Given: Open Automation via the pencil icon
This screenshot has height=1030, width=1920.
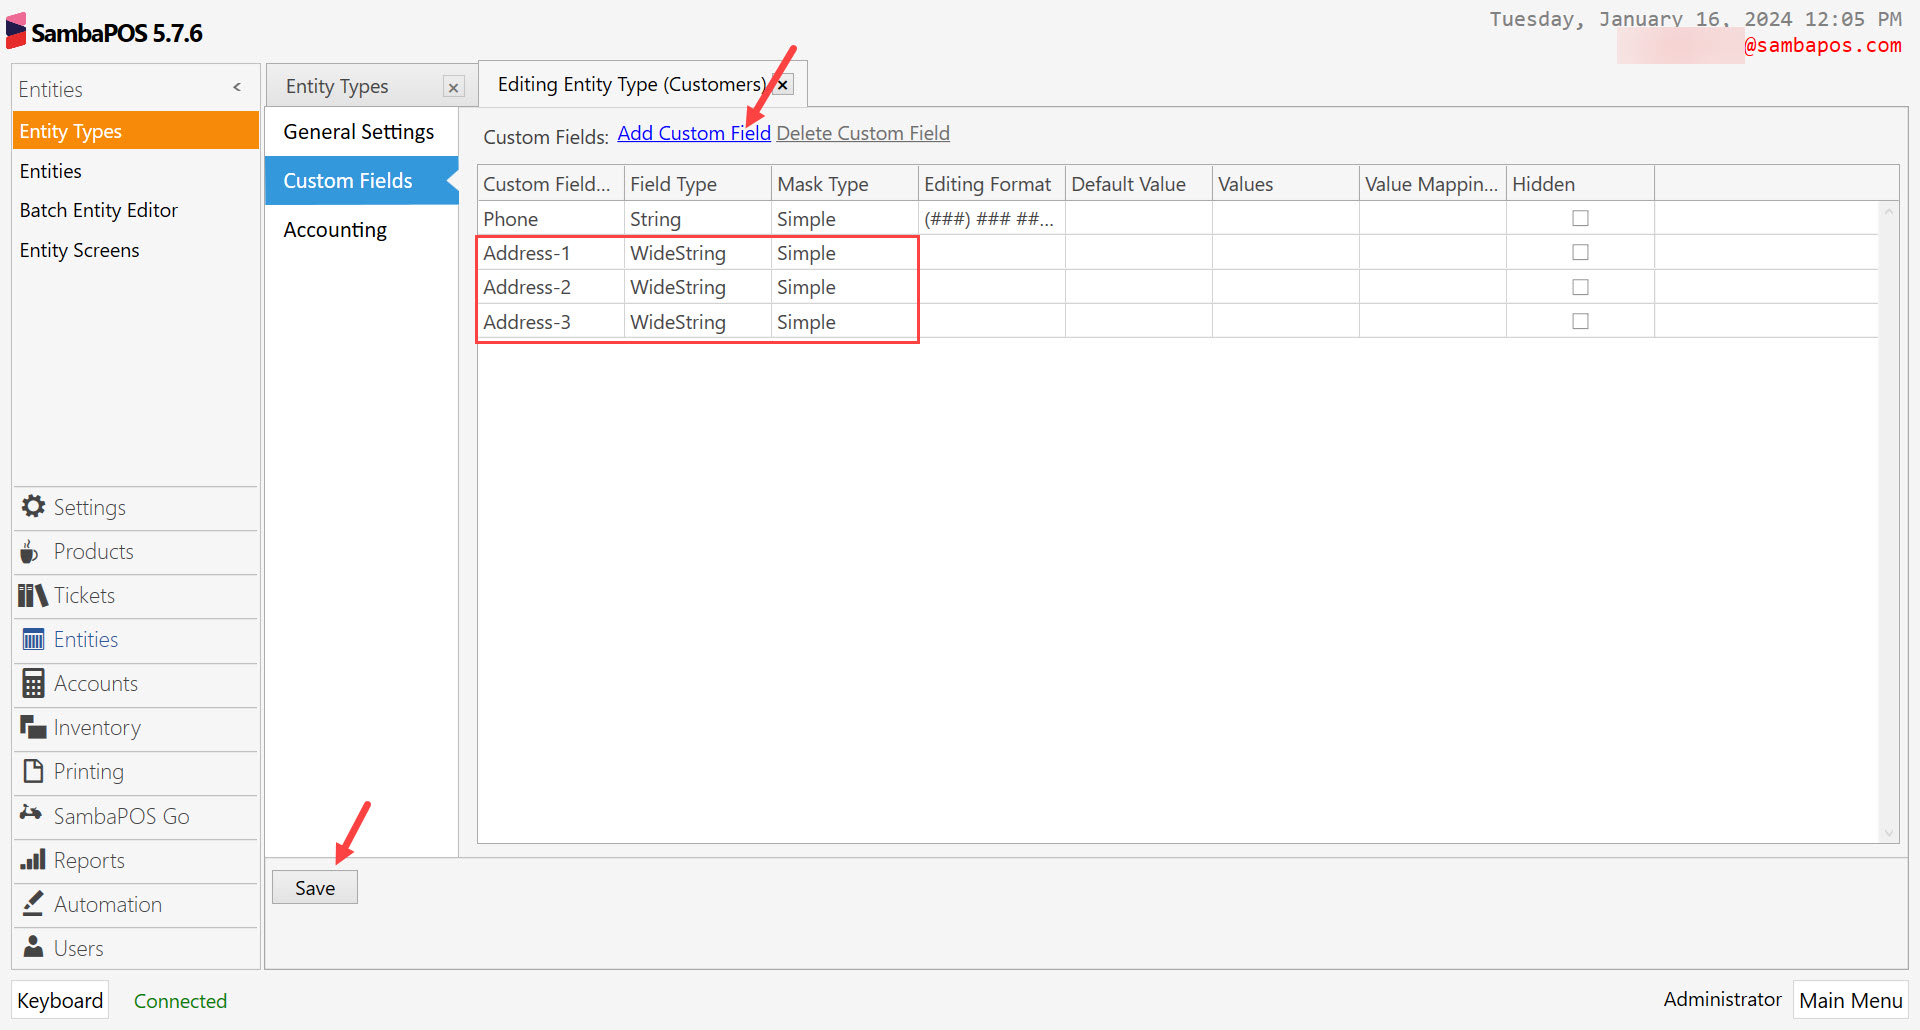Looking at the screenshot, I should [x=31, y=903].
